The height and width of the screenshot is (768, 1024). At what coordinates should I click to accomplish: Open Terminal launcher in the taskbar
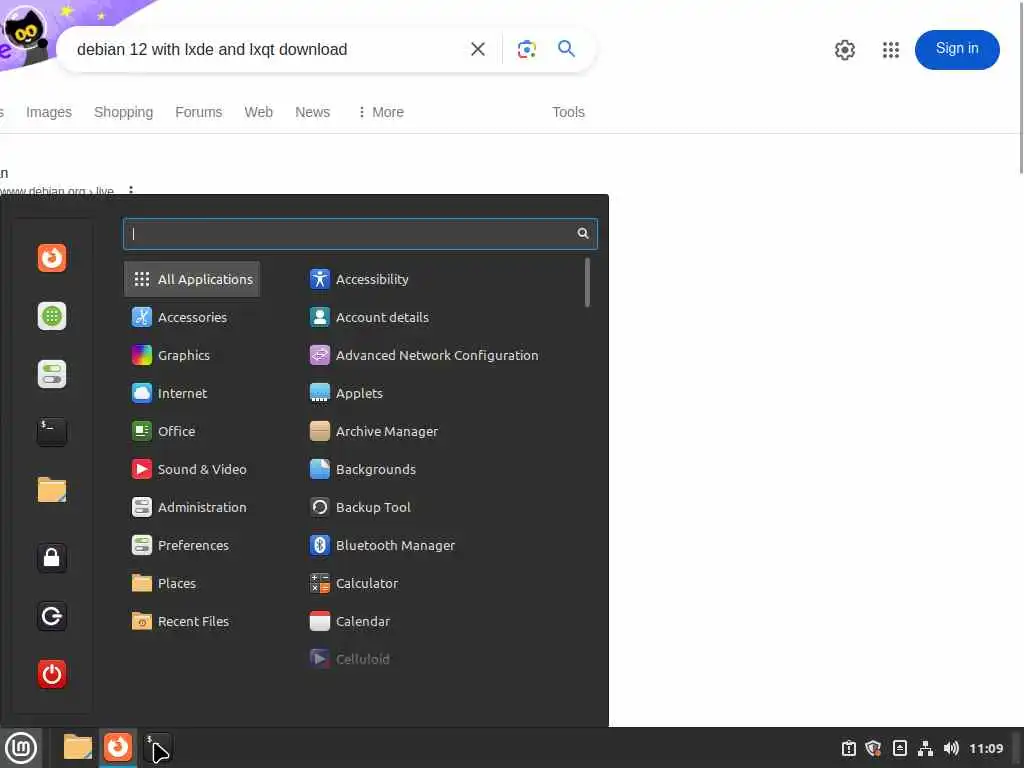[158, 748]
